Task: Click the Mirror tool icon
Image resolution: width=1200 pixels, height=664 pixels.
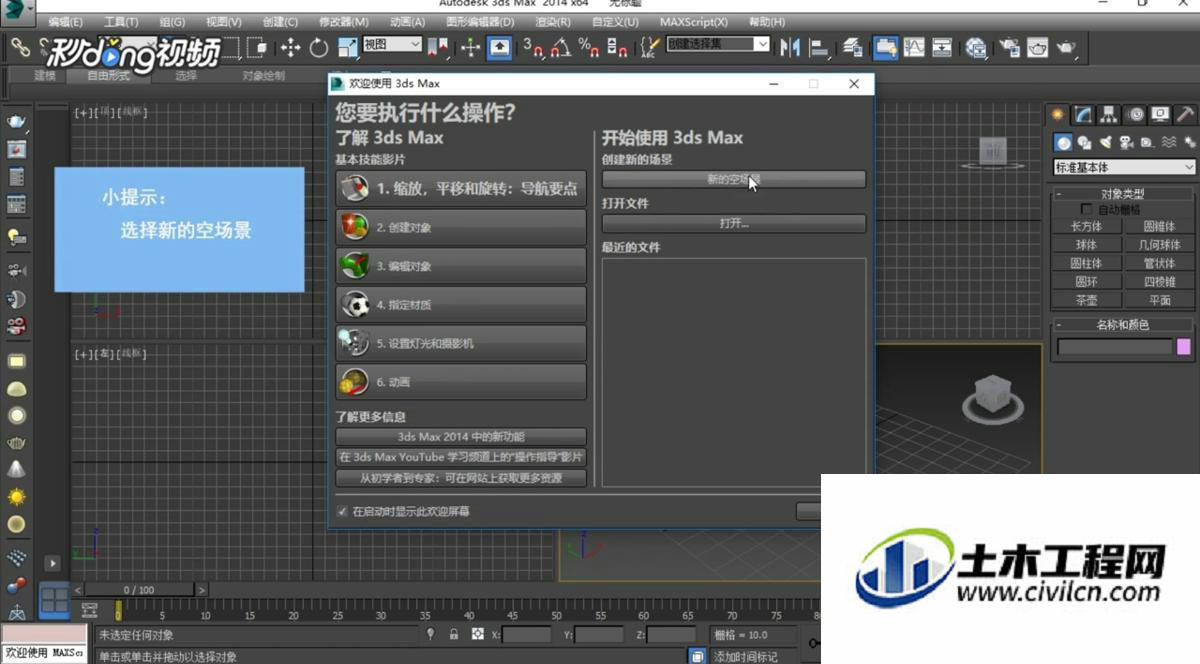Action: [790, 46]
